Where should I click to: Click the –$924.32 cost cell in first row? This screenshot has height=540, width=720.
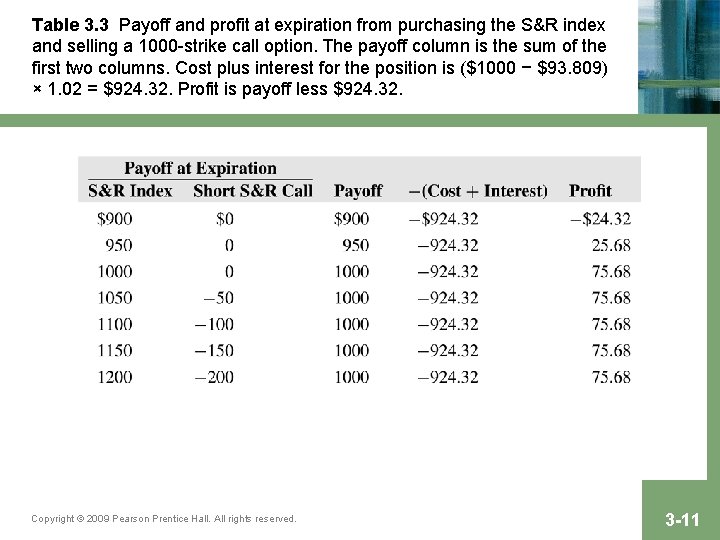(x=444, y=219)
